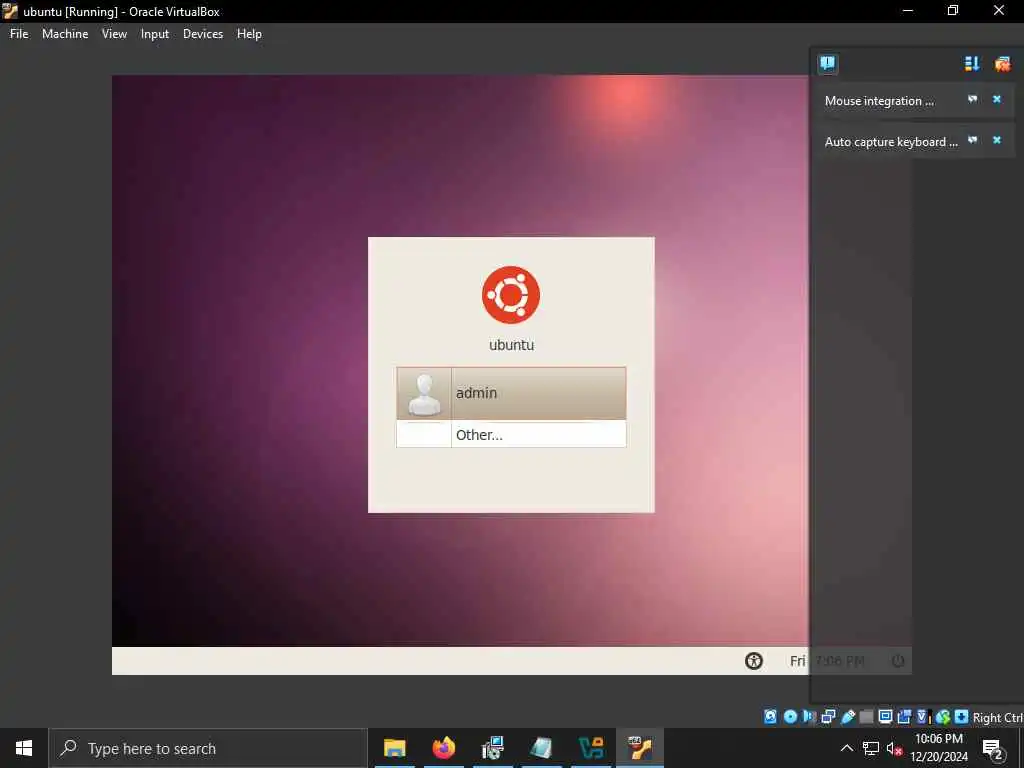Select the admin user account

point(511,393)
